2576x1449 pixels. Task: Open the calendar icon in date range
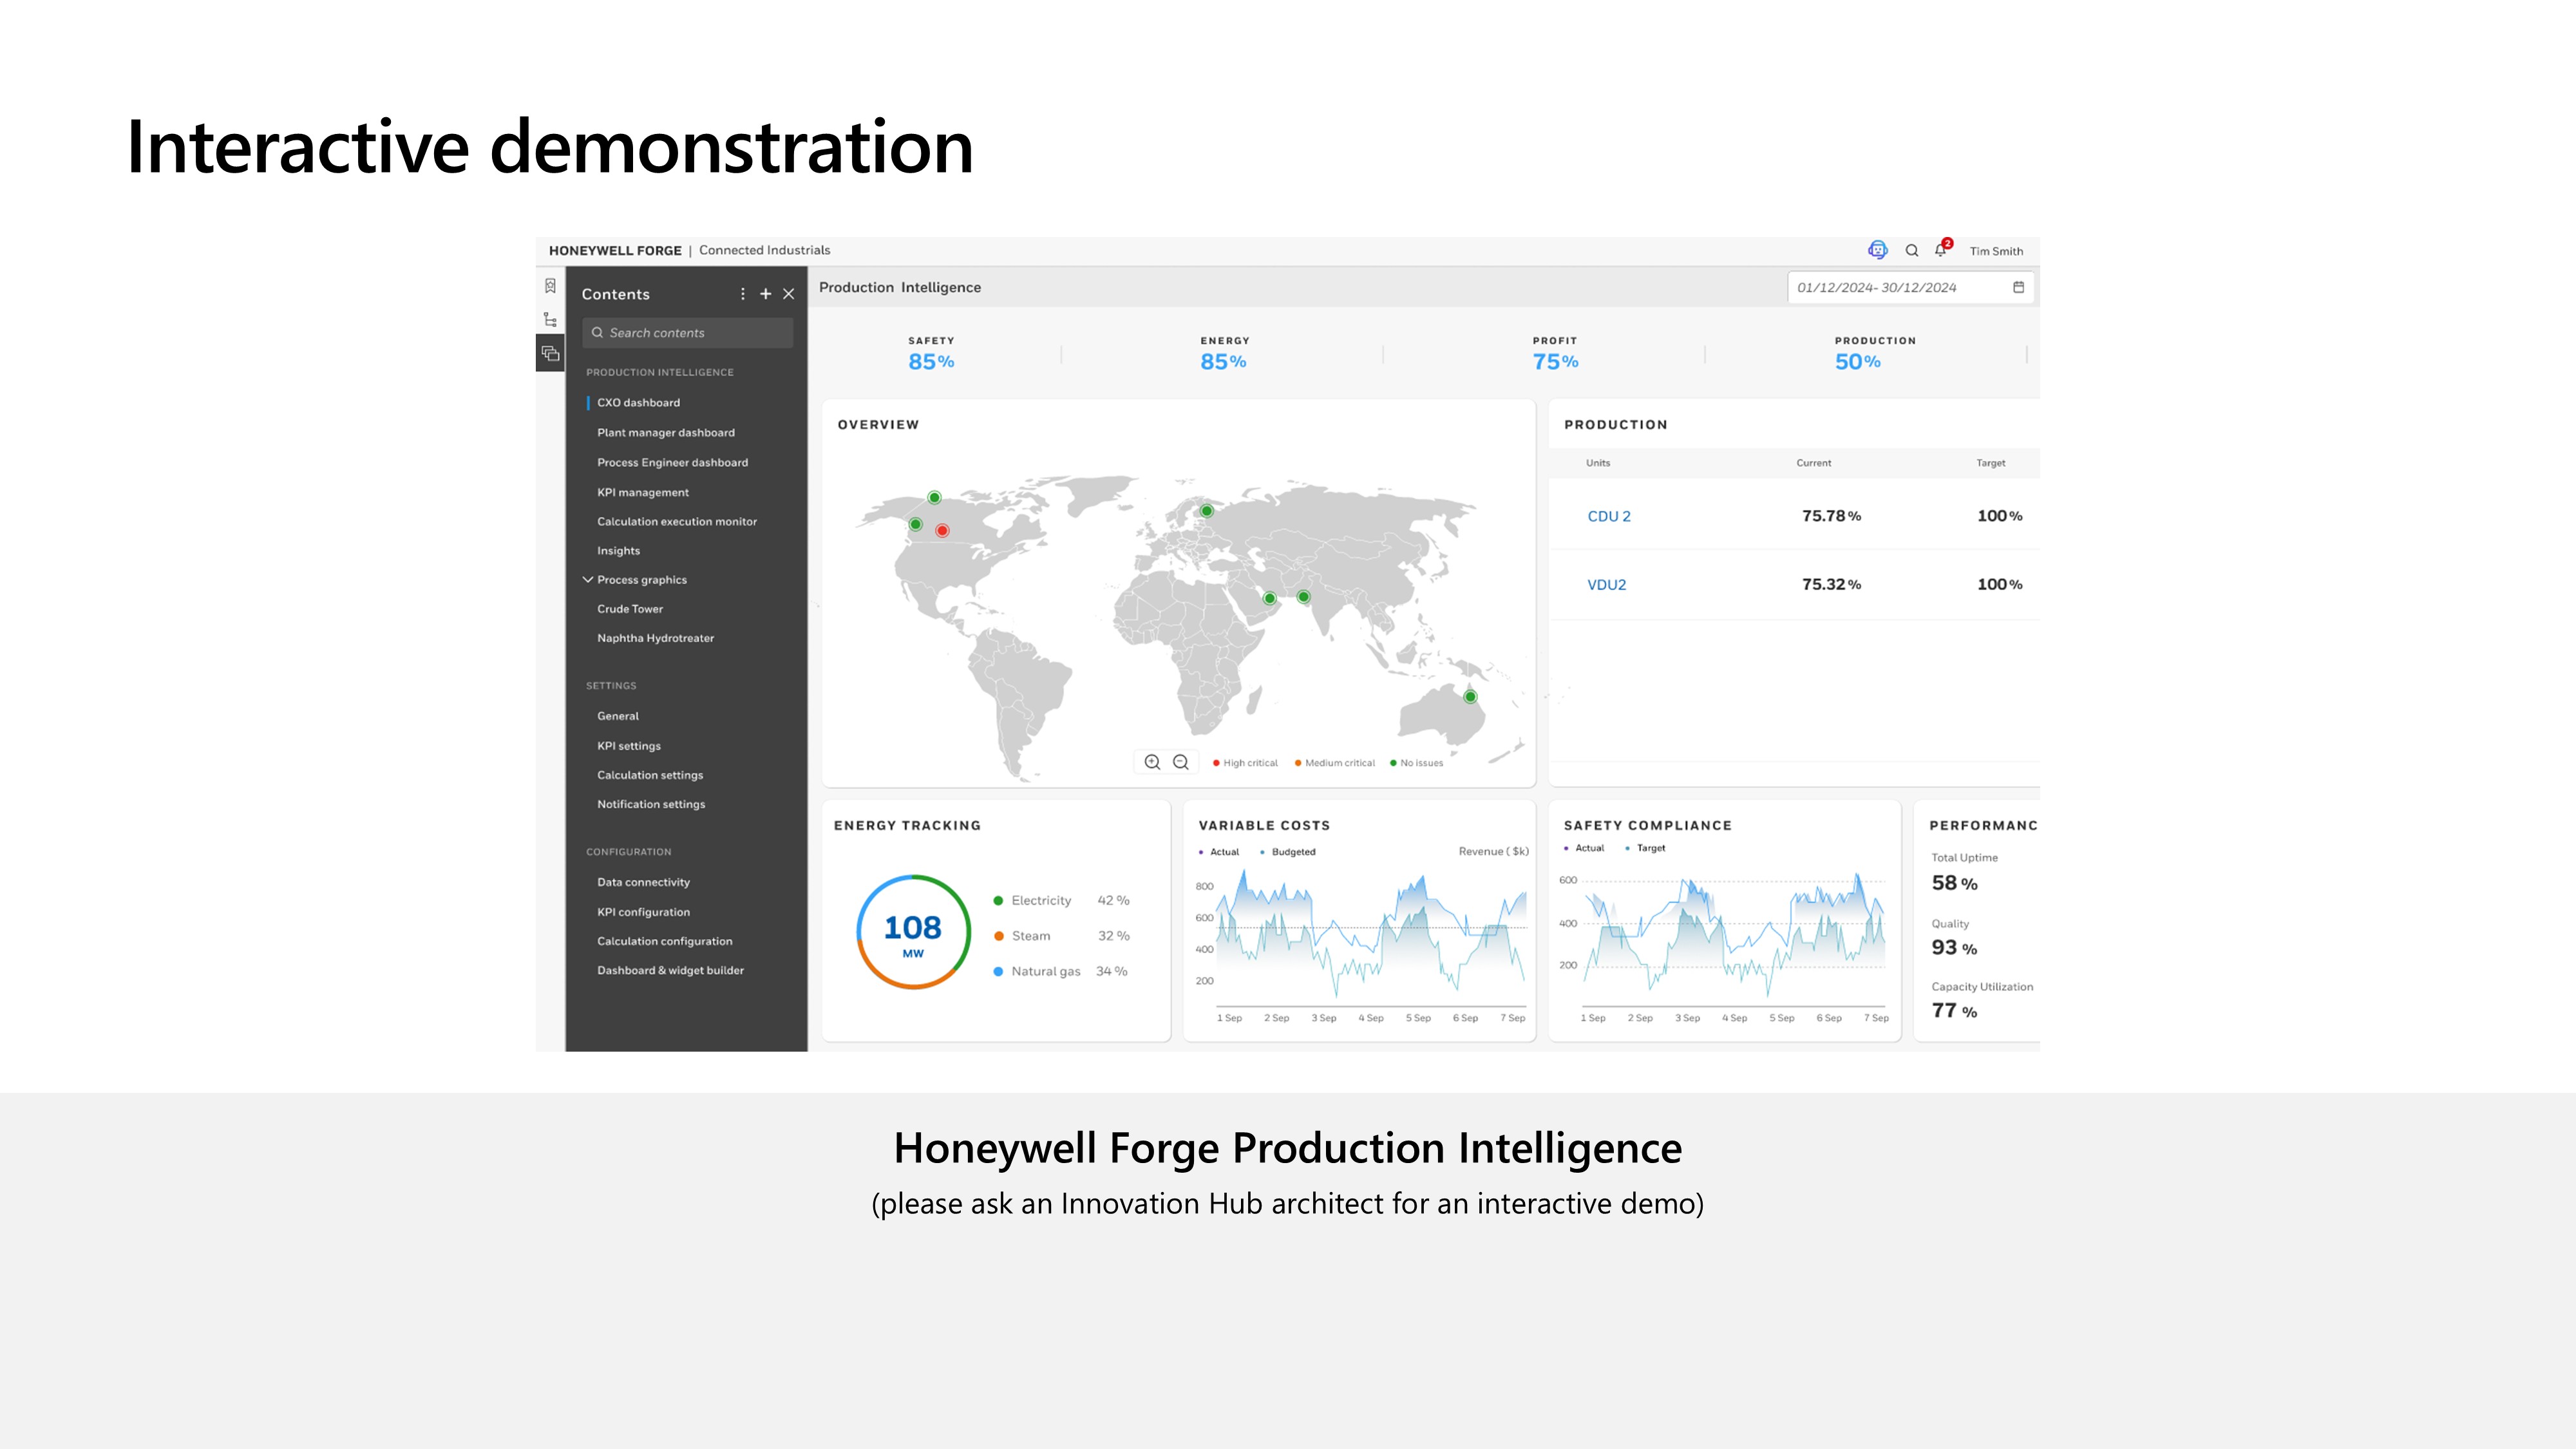click(x=2018, y=287)
